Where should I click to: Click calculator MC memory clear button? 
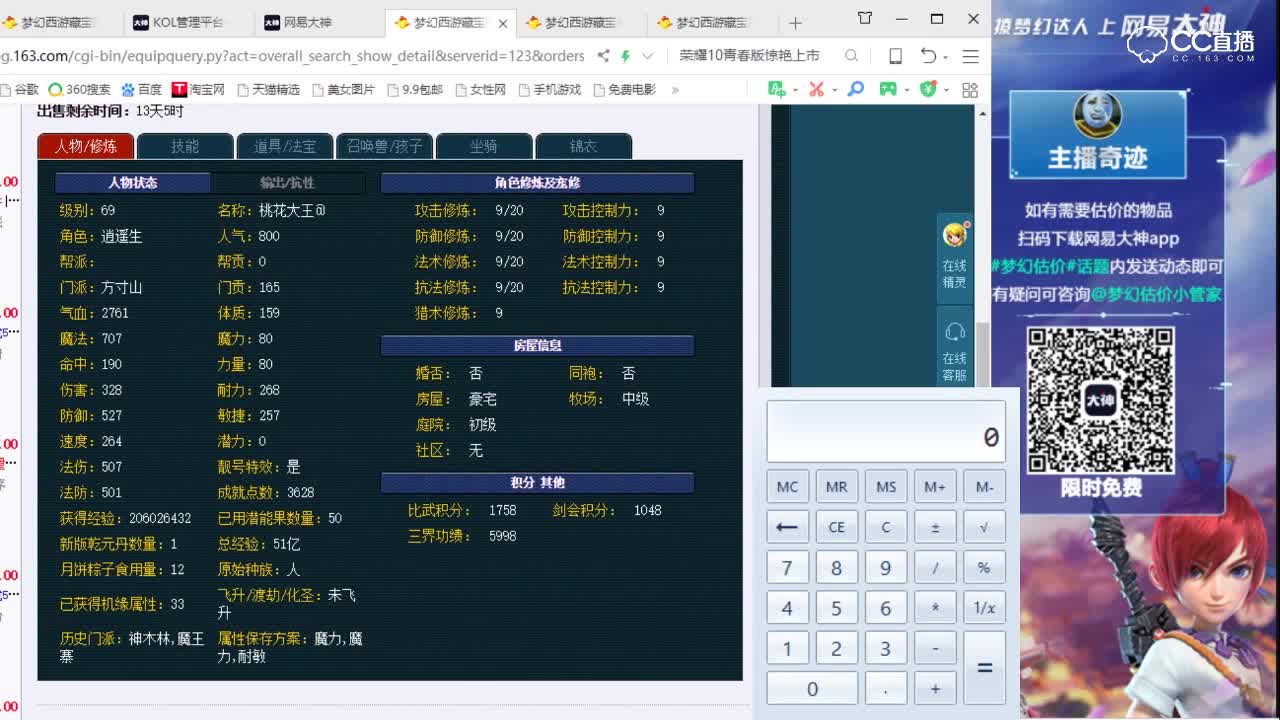coord(787,486)
